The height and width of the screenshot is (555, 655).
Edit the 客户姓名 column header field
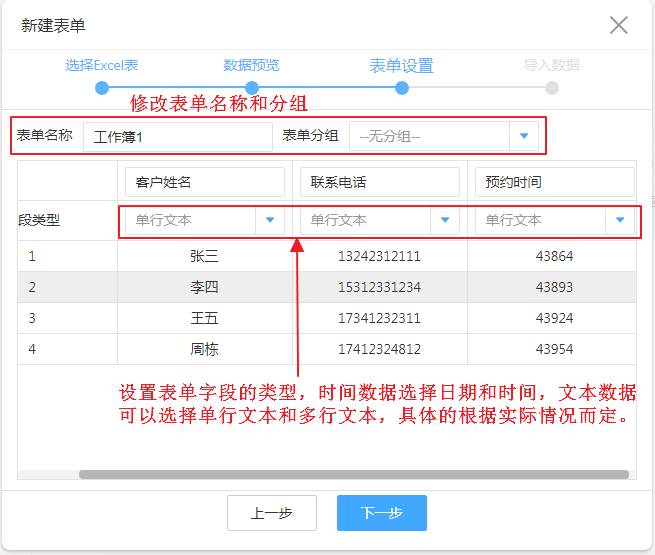click(204, 182)
